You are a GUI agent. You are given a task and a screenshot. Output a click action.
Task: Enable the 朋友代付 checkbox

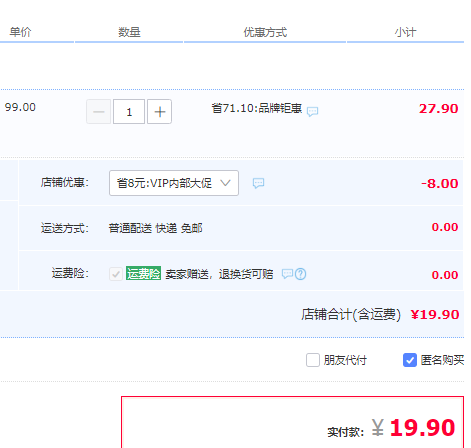[x=313, y=360]
